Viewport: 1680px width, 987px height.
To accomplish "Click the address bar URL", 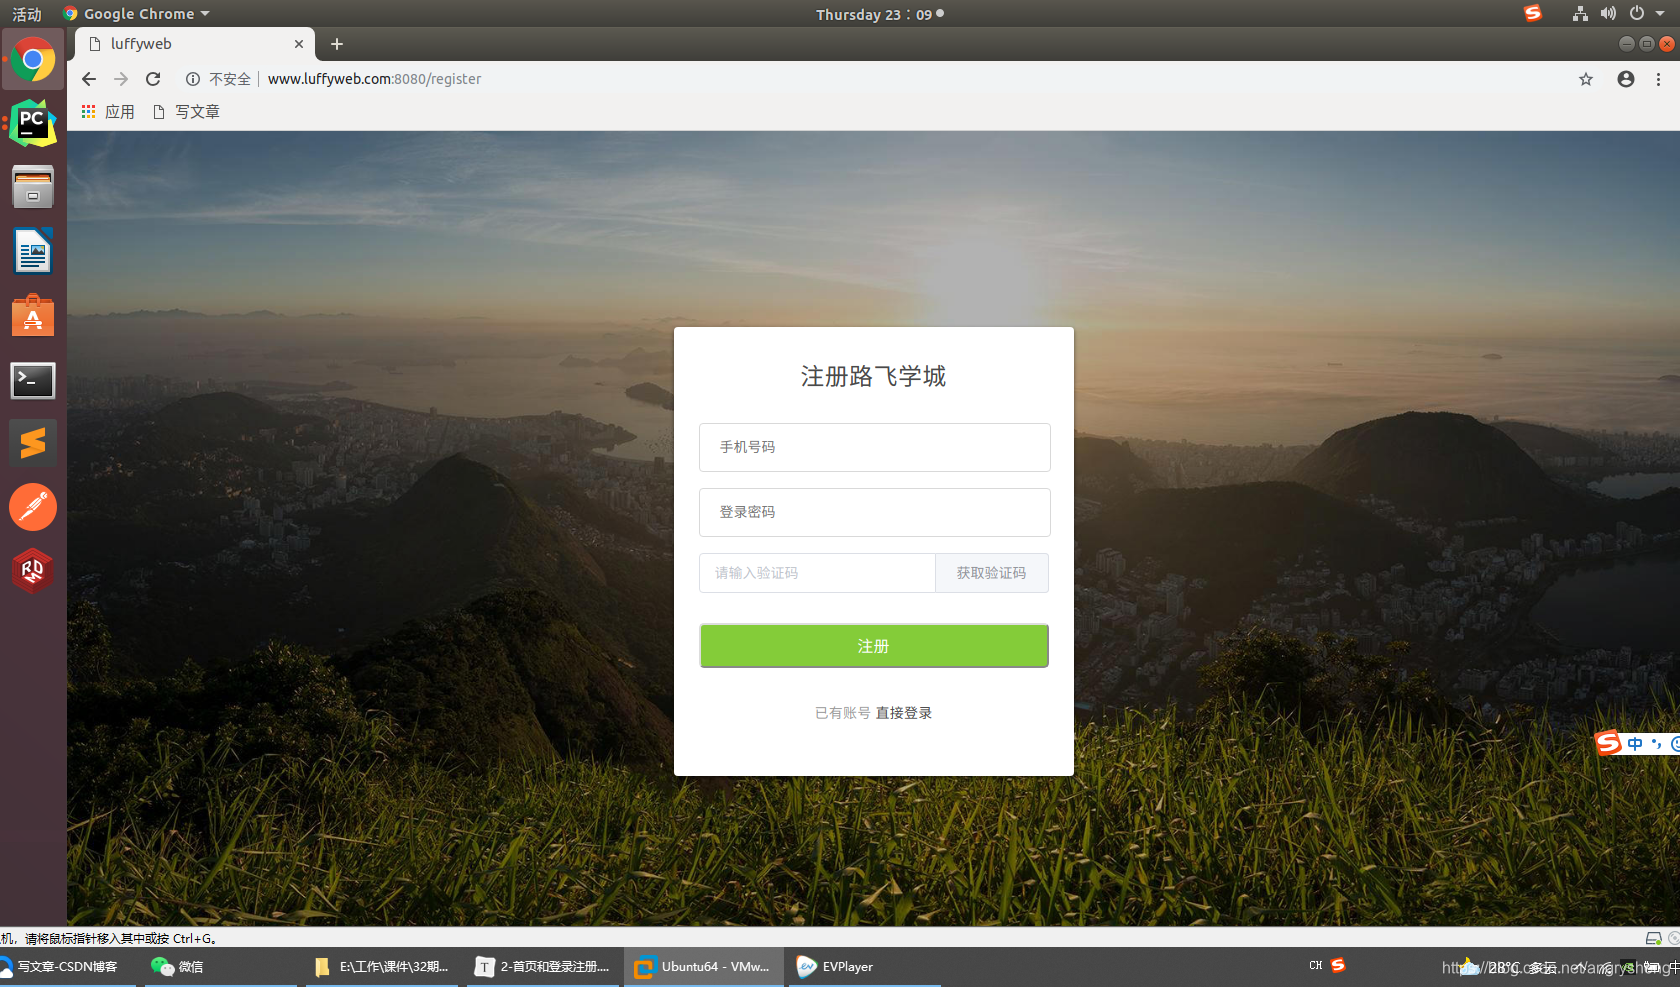I will [374, 79].
